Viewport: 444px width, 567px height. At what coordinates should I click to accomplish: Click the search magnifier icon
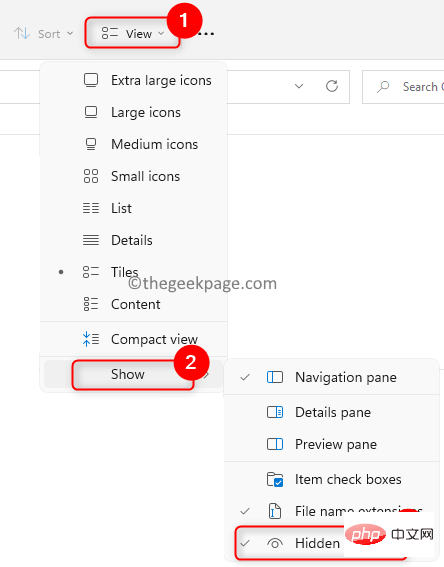[383, 87]
